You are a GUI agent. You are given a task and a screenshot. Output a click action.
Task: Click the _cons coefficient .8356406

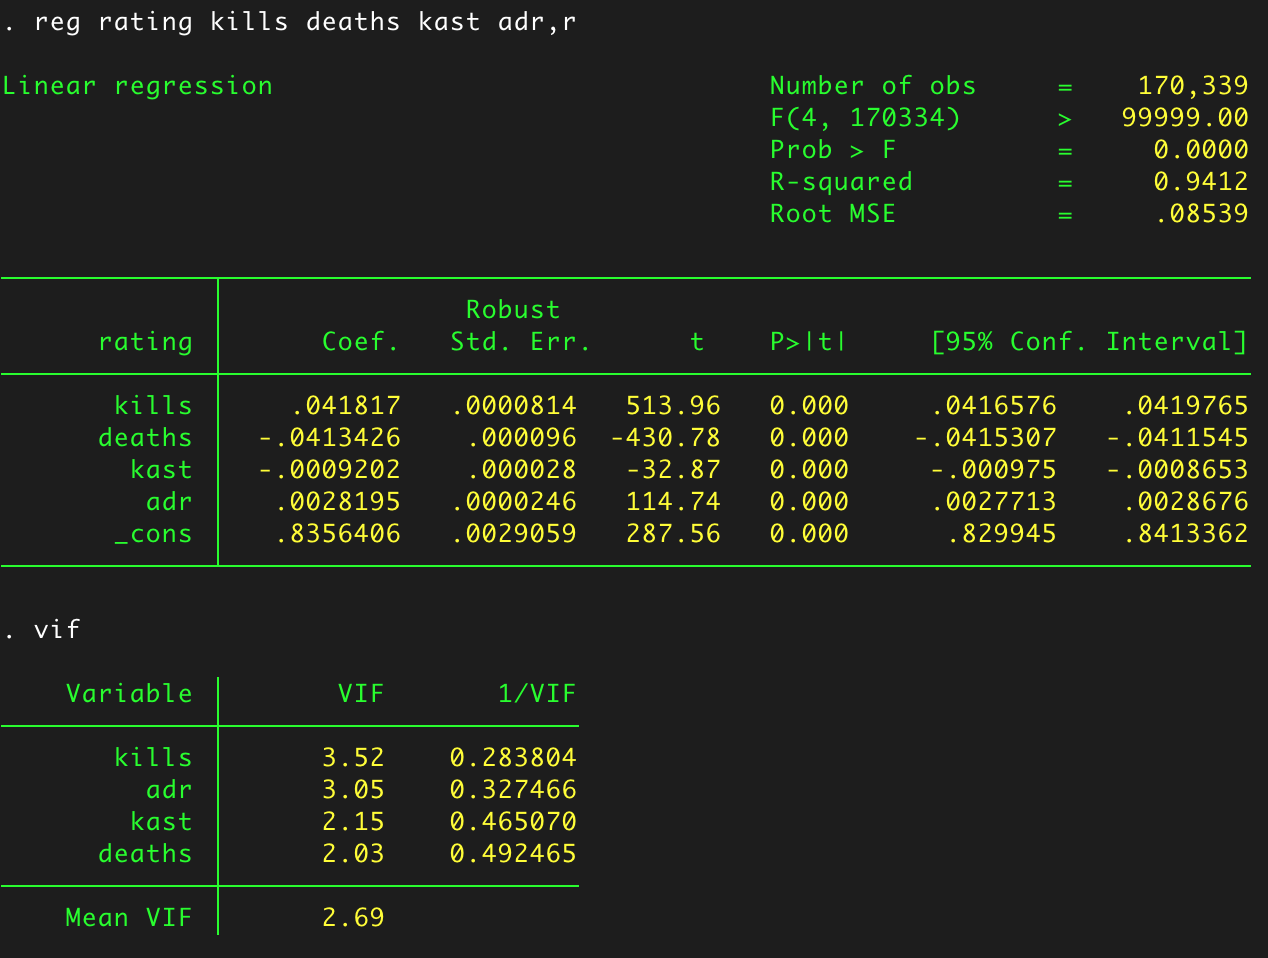pyautogui.click(x=338, y=533)
